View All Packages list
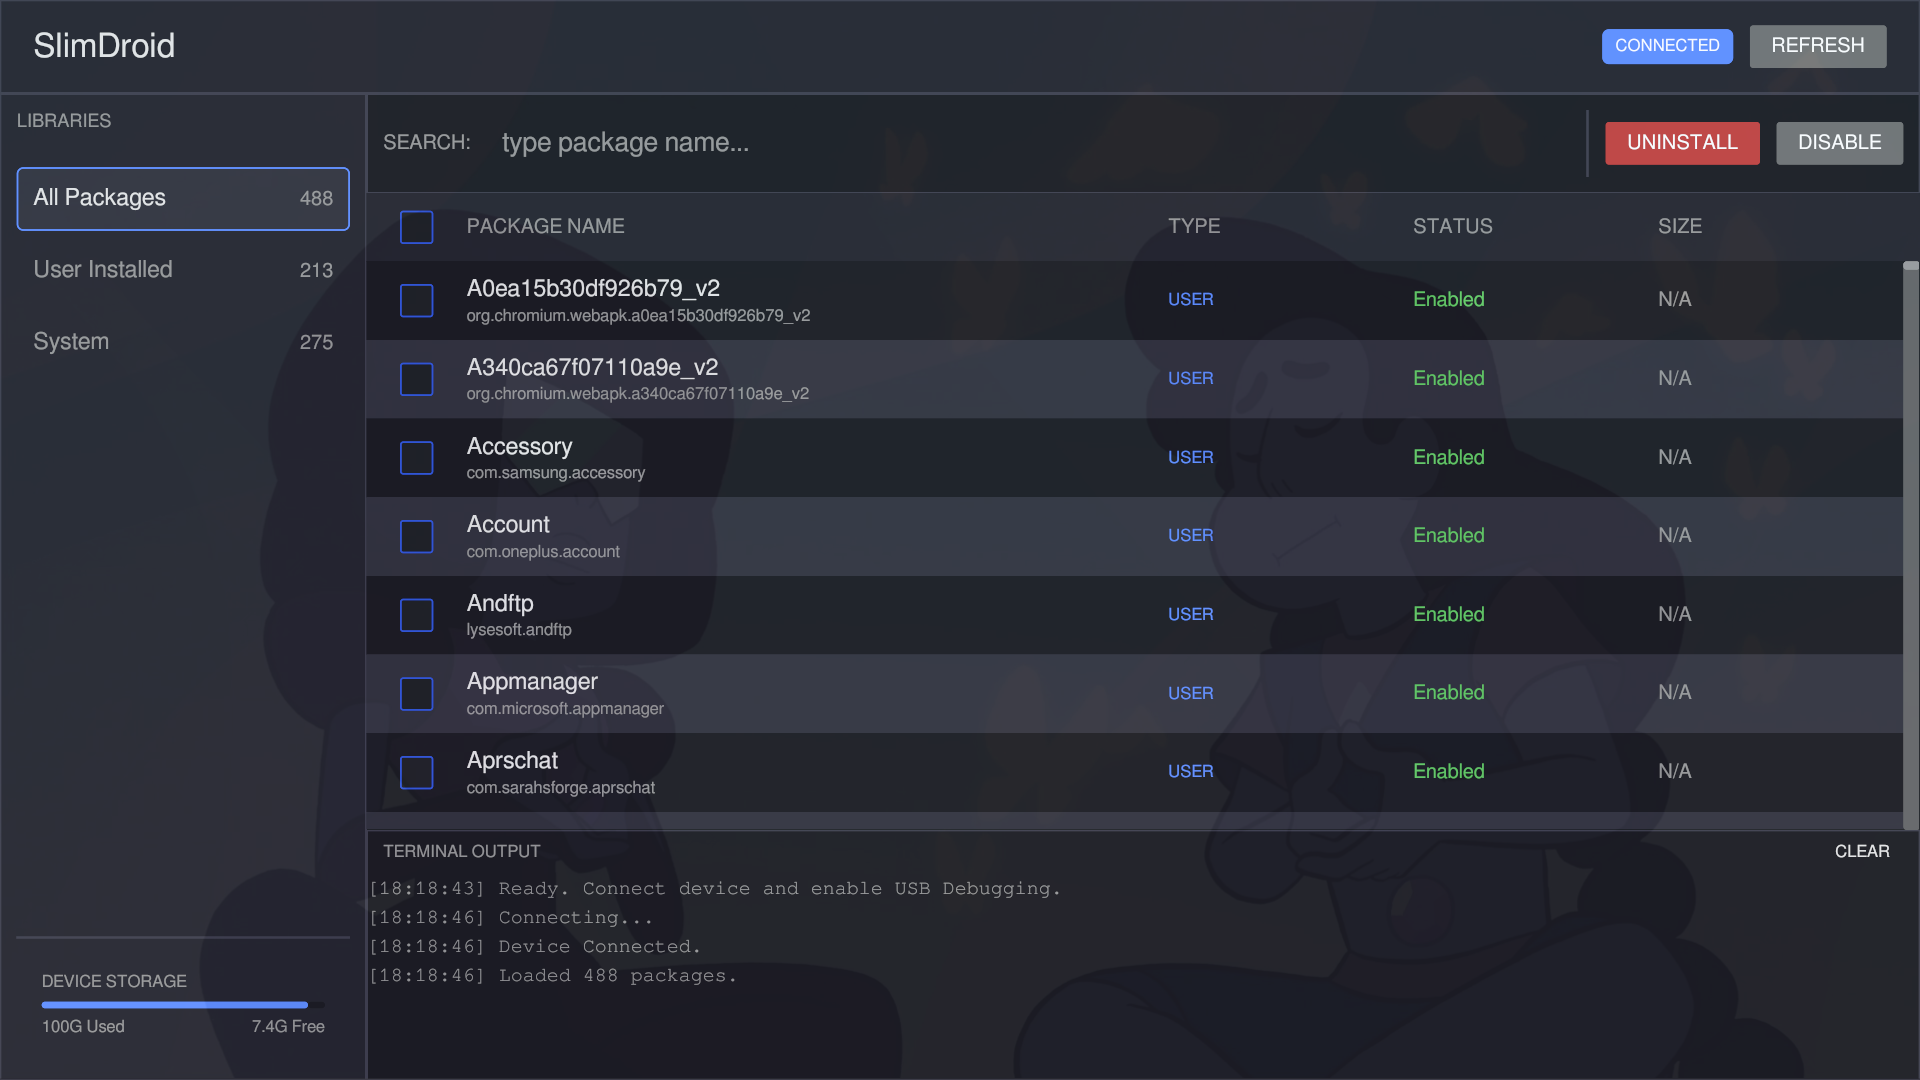Image resolution: width=1920 pixels, height=1080 pixels. pyautogui.click(x=183, y=198)
